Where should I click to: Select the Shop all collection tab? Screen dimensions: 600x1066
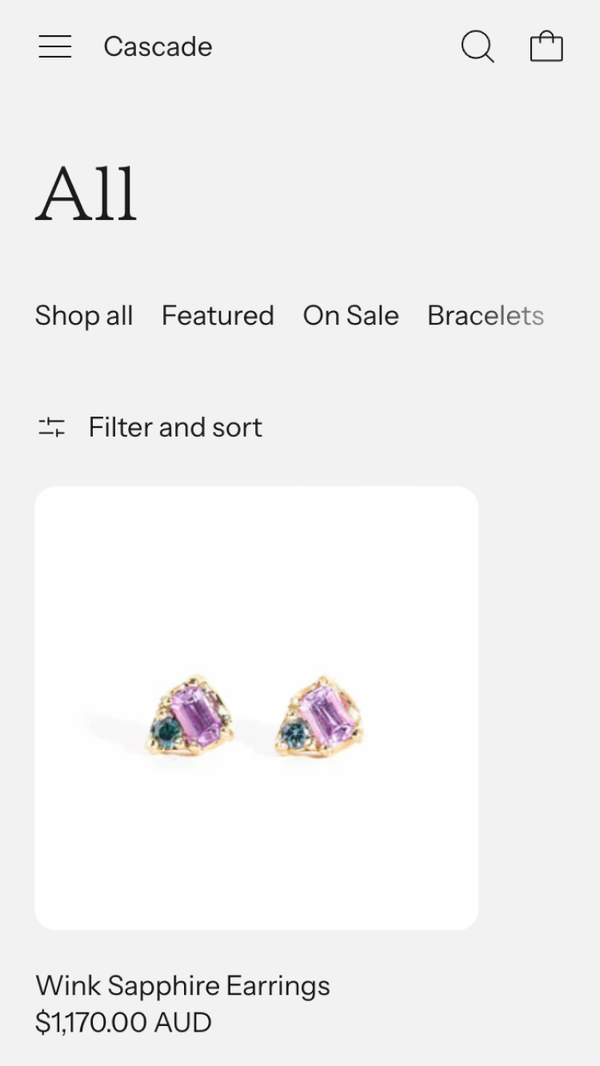[84, 315]
